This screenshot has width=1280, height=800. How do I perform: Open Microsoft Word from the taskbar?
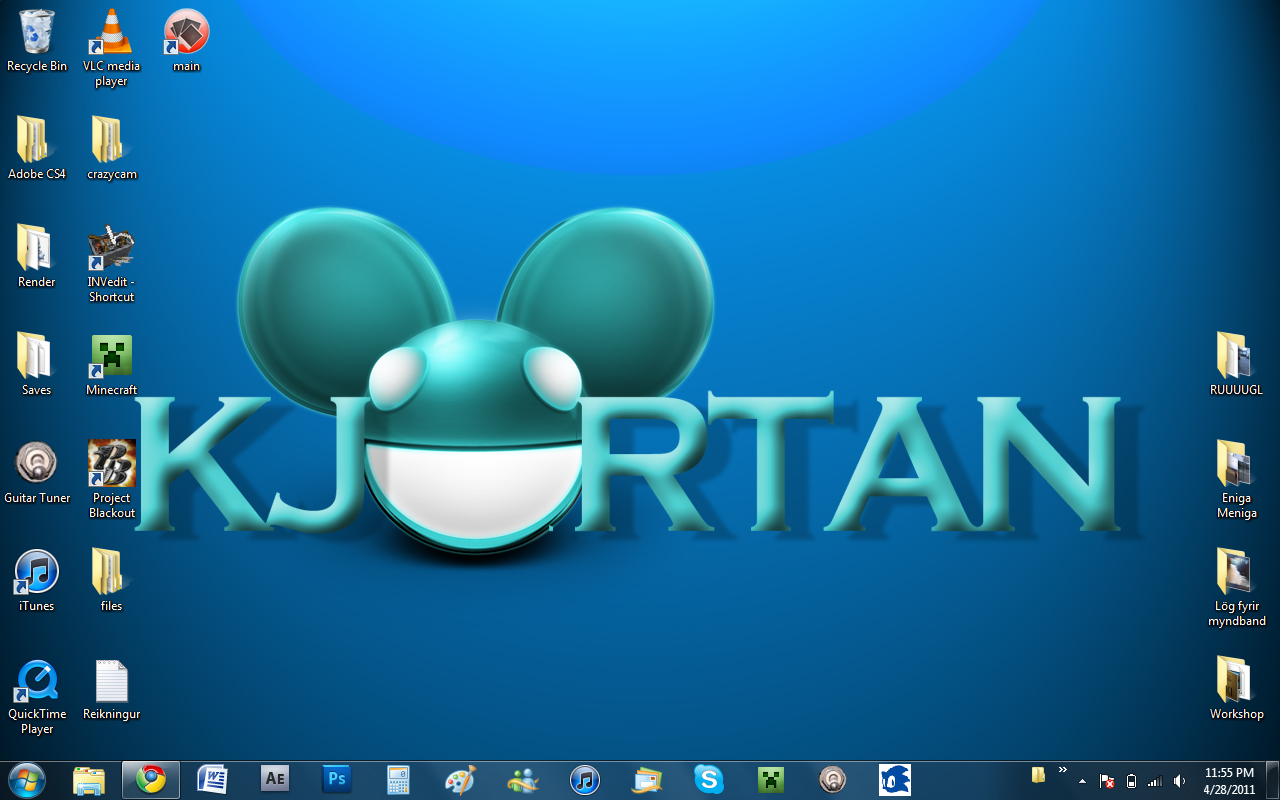pyautogui.click(x=212, y=779)
